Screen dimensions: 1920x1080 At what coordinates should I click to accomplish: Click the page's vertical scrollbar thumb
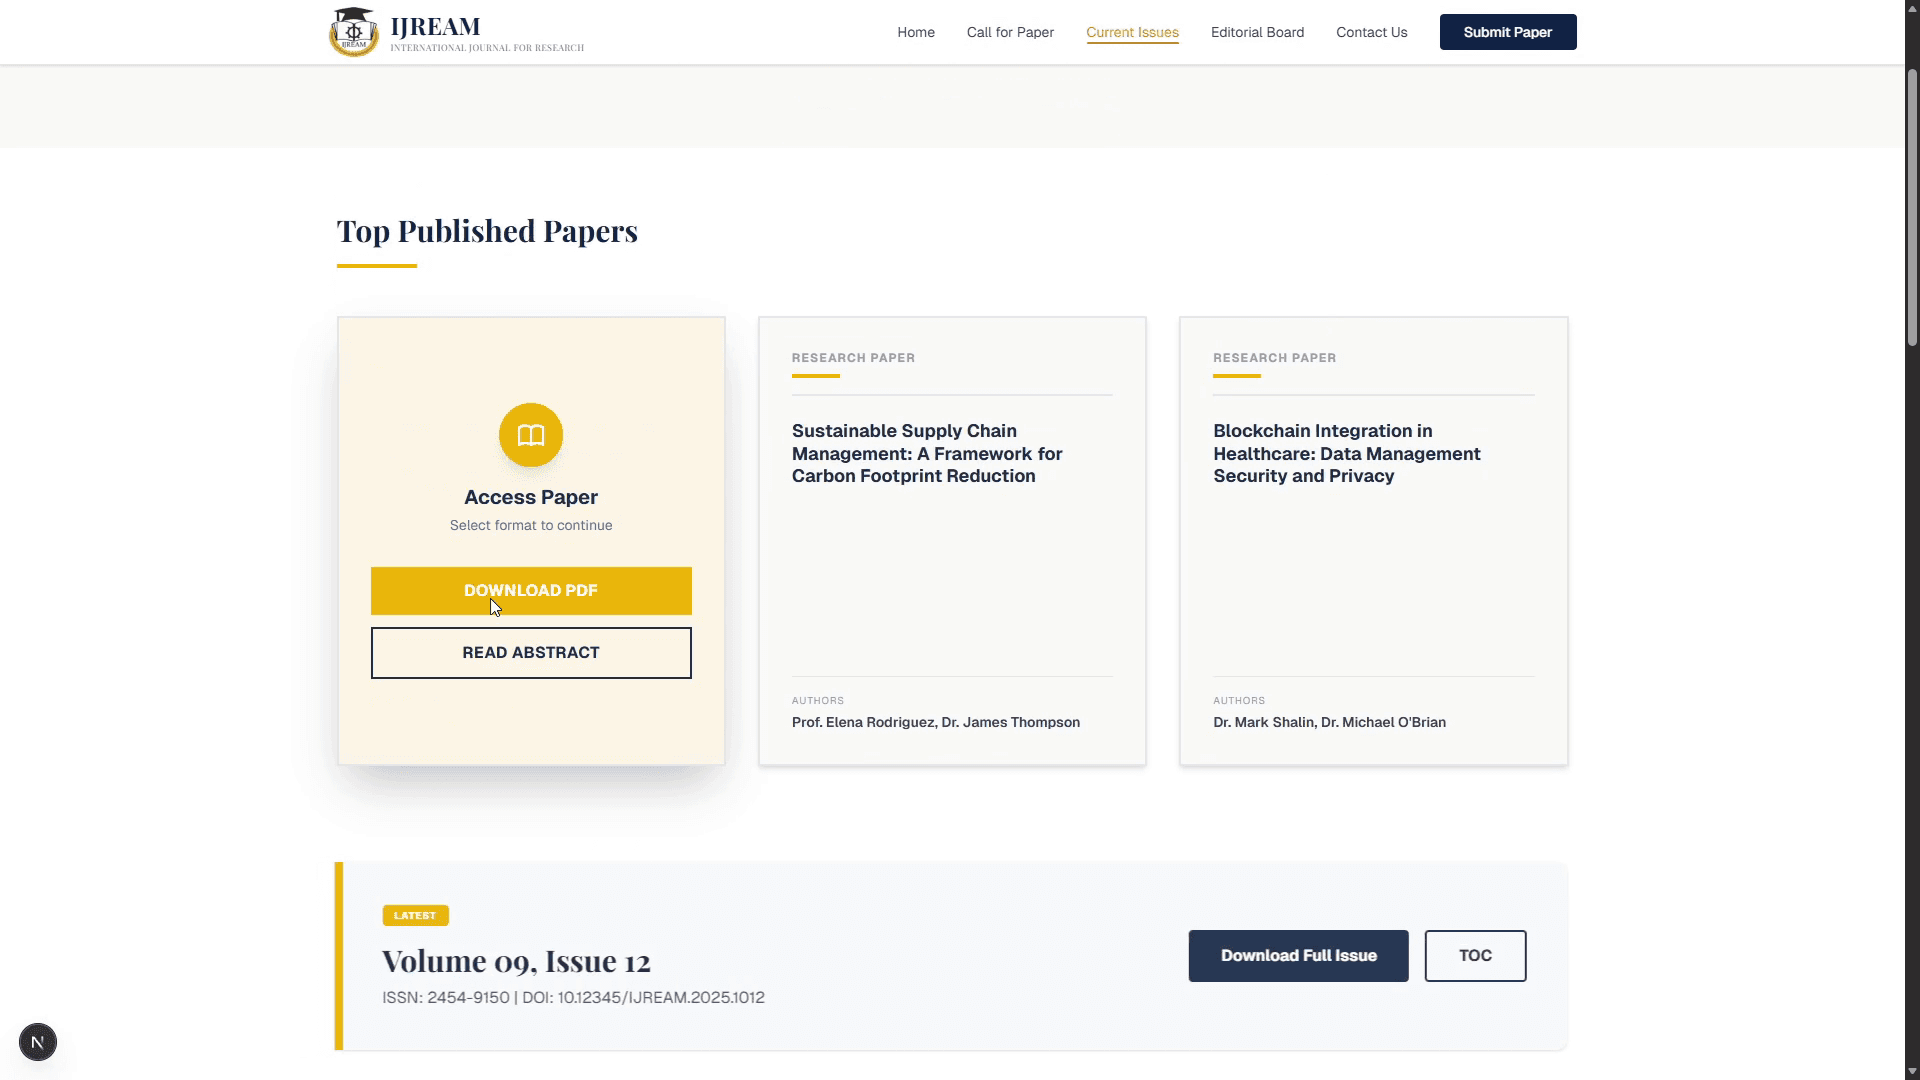click(x=1912, y=205)
